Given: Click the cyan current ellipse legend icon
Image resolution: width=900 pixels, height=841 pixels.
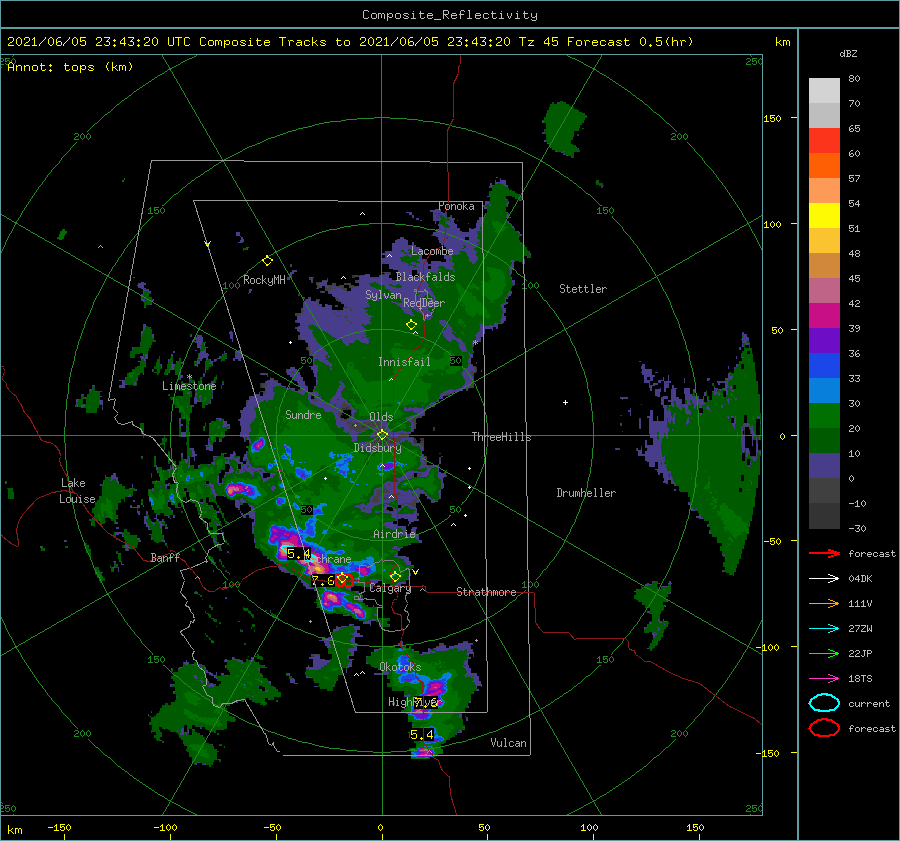Looking at the screenshot, I should tap(824, 703).
